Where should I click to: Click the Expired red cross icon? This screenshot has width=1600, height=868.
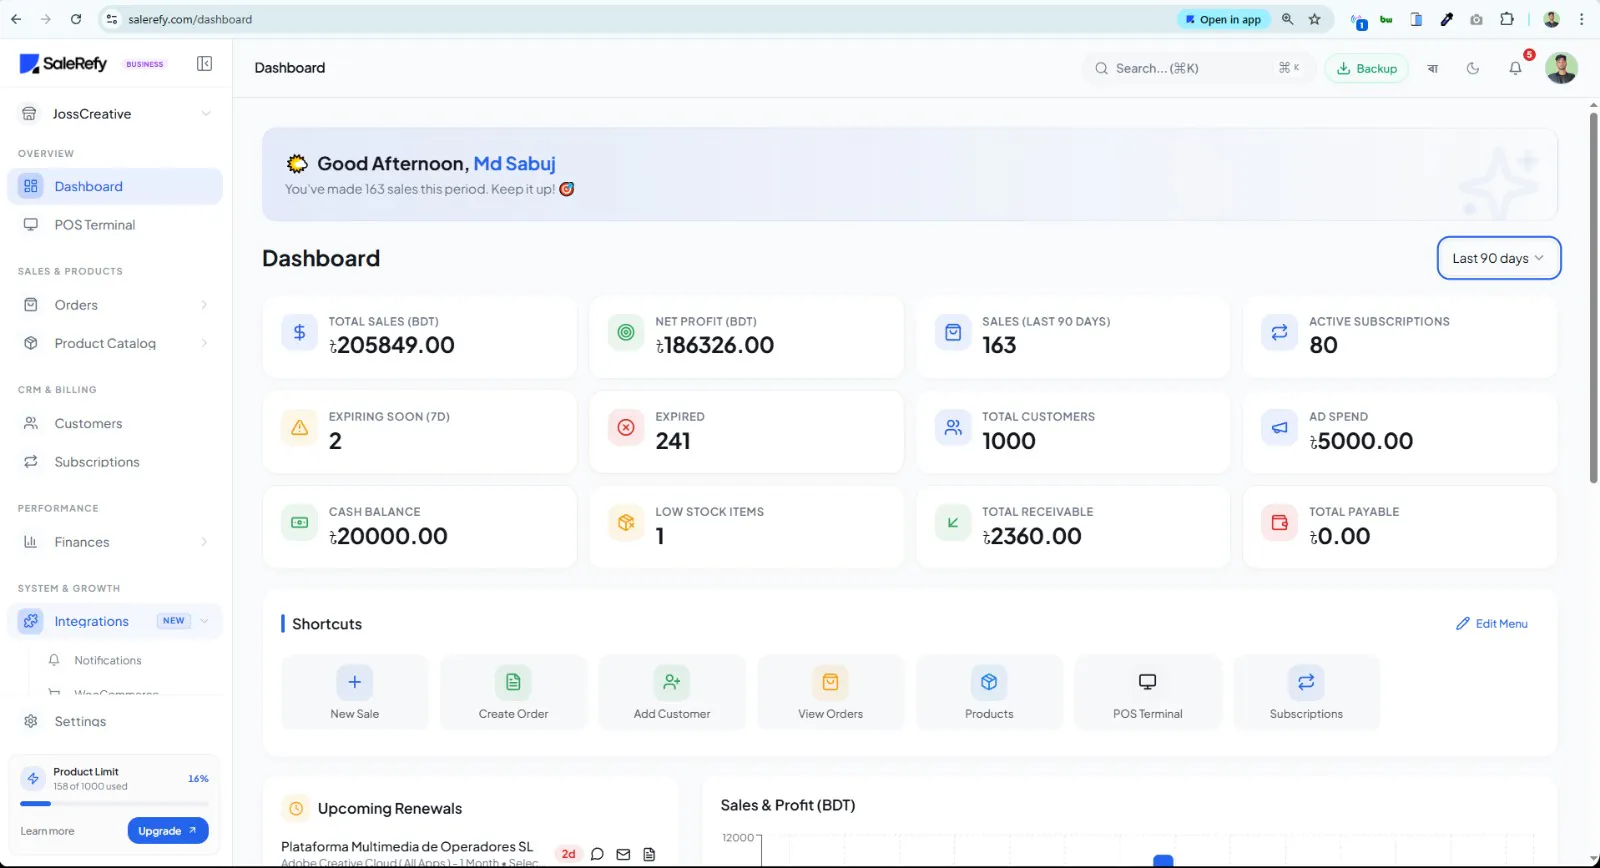[x=626, y=428]
